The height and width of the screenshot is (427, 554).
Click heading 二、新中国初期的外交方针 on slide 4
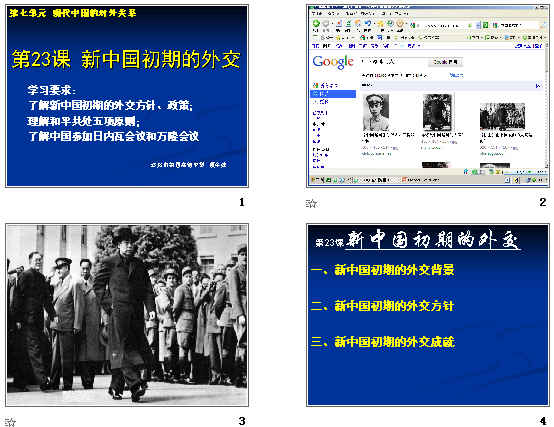(383, 306)
